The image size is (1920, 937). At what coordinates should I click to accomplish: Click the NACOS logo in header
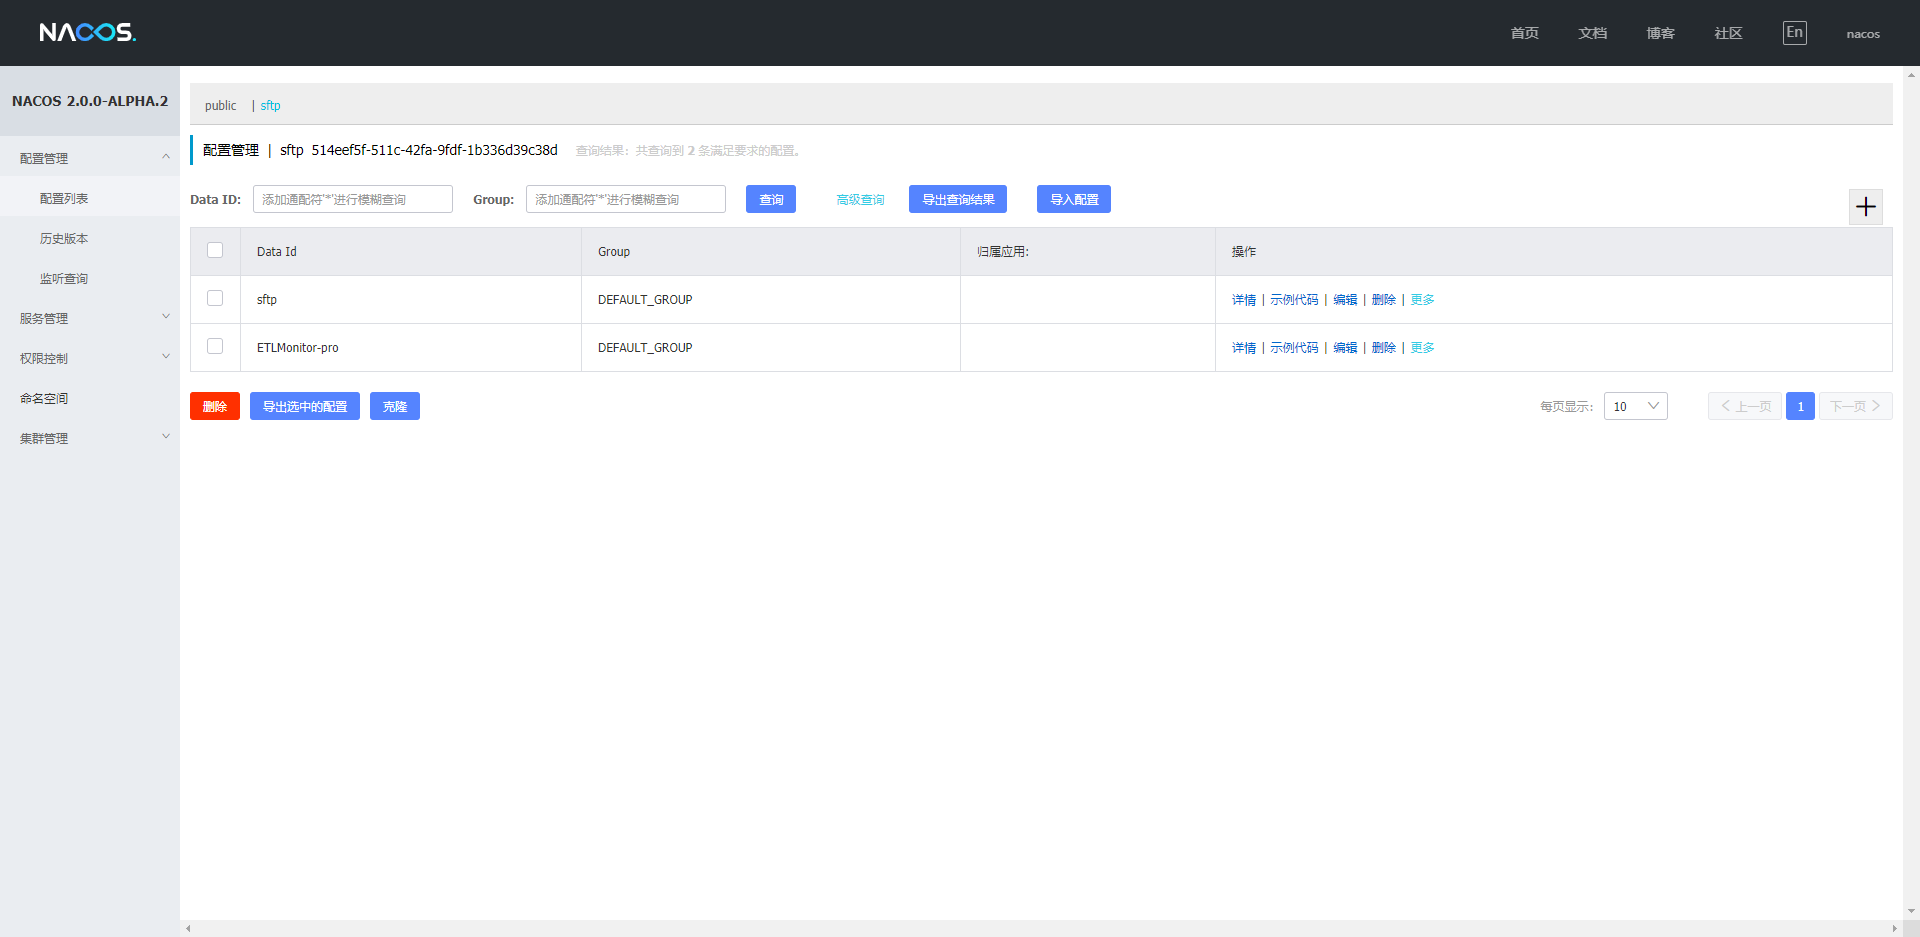(x=87, y=33)
